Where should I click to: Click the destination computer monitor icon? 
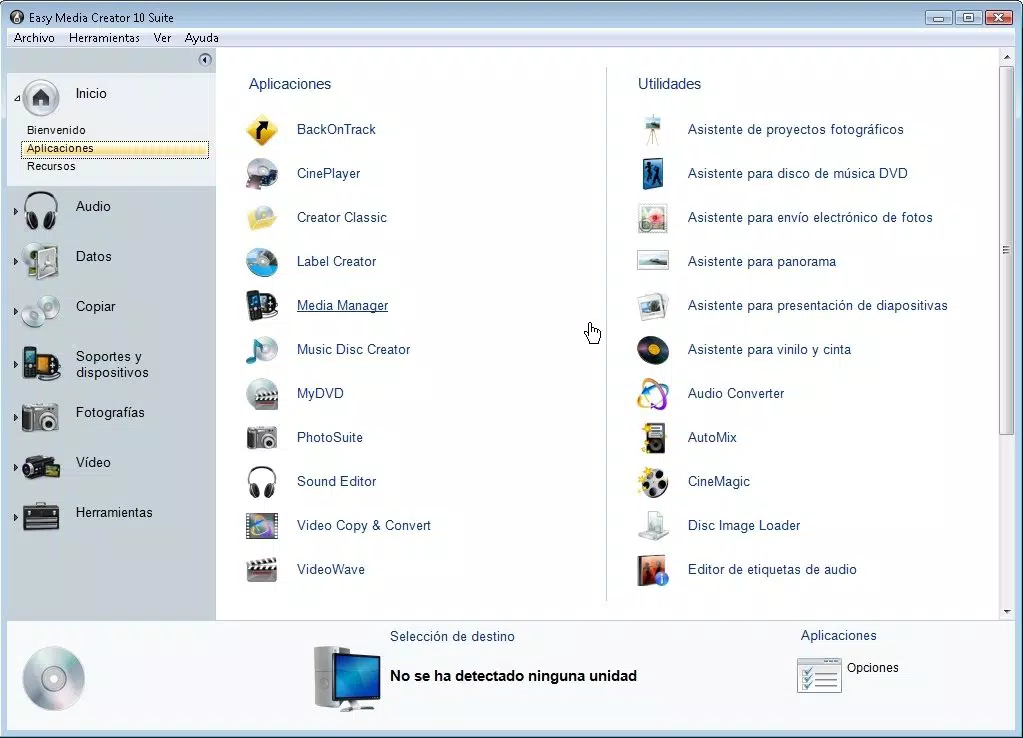click(347, 679)
